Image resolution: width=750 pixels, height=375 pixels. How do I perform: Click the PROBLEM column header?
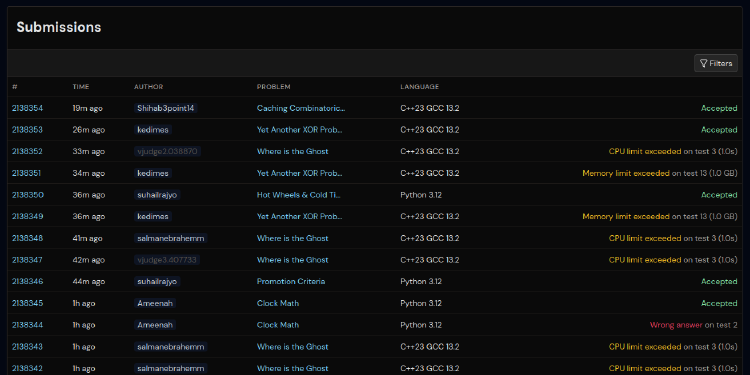pyautogui.click(x=274, y=87)
